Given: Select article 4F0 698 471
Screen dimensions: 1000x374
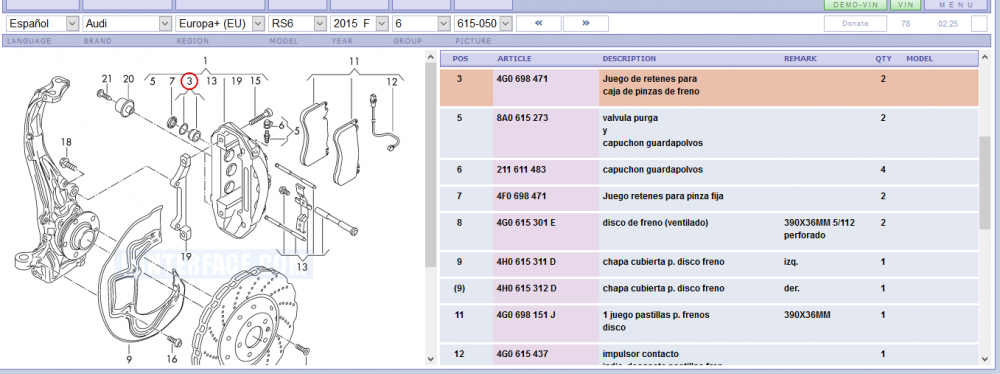Looking at the screenshot, I should (521, 196).
